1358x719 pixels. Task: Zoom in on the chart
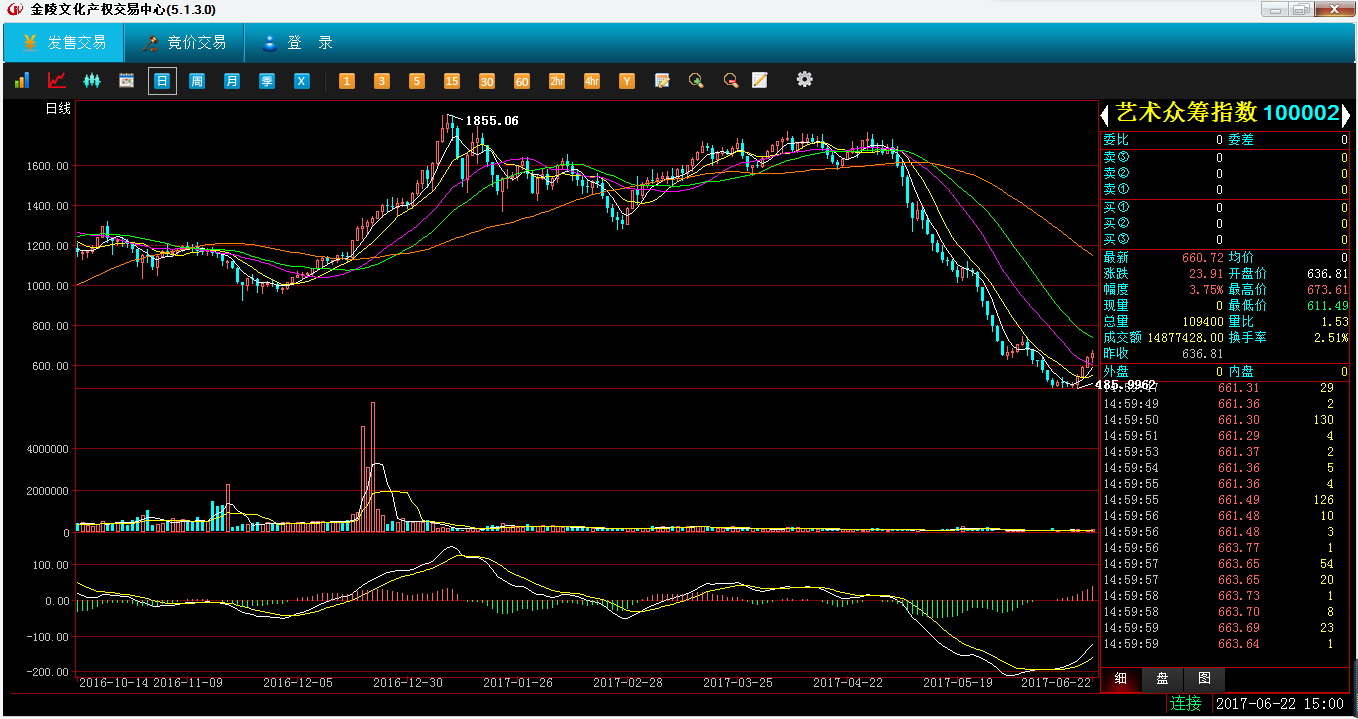click(697, 81)
